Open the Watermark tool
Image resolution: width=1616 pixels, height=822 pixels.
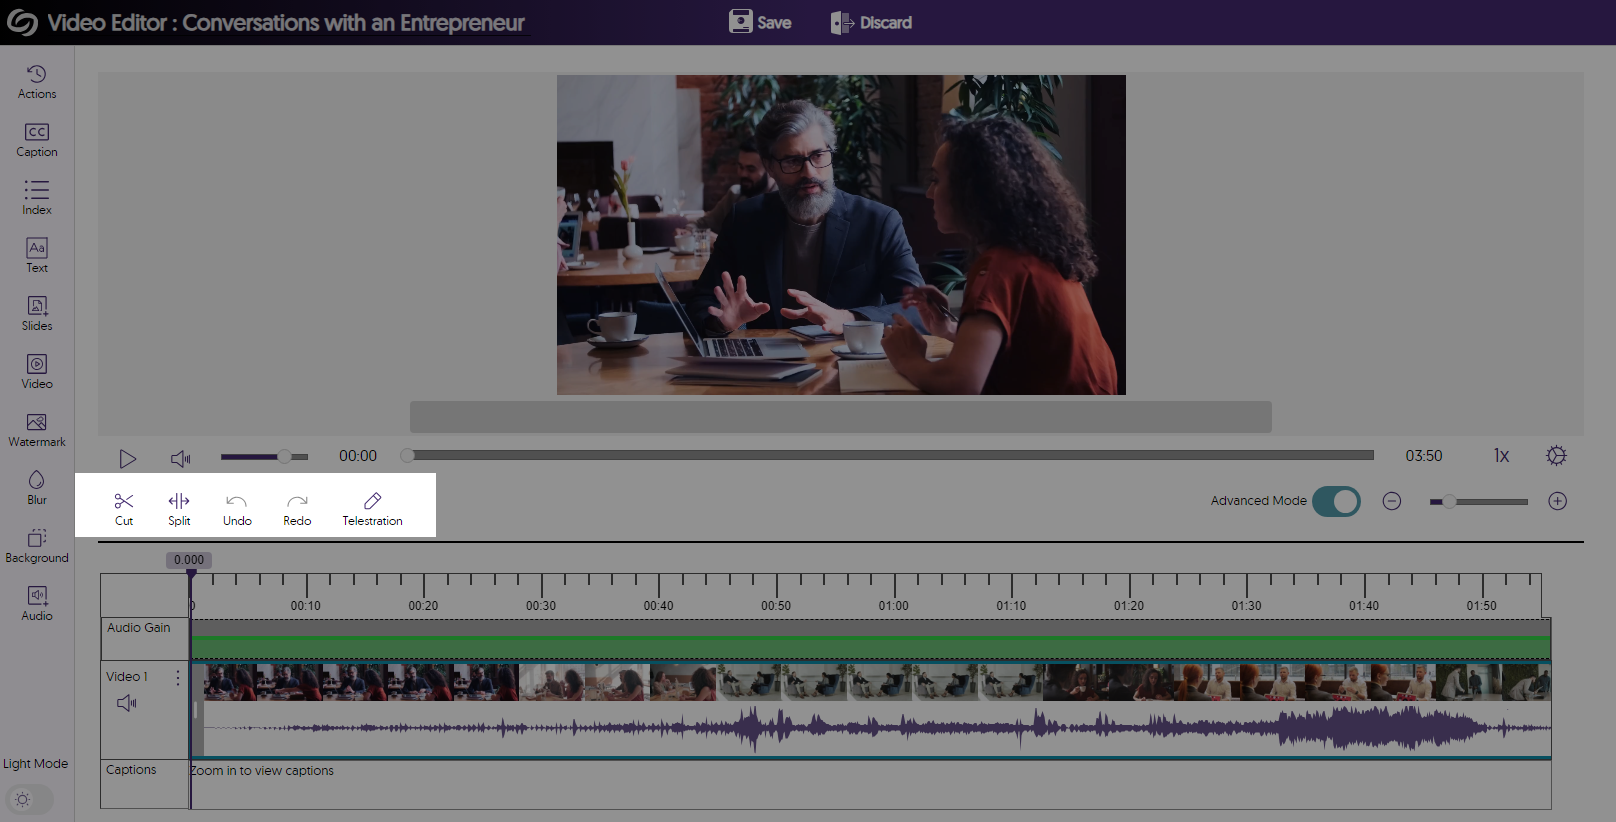point(37,430)
